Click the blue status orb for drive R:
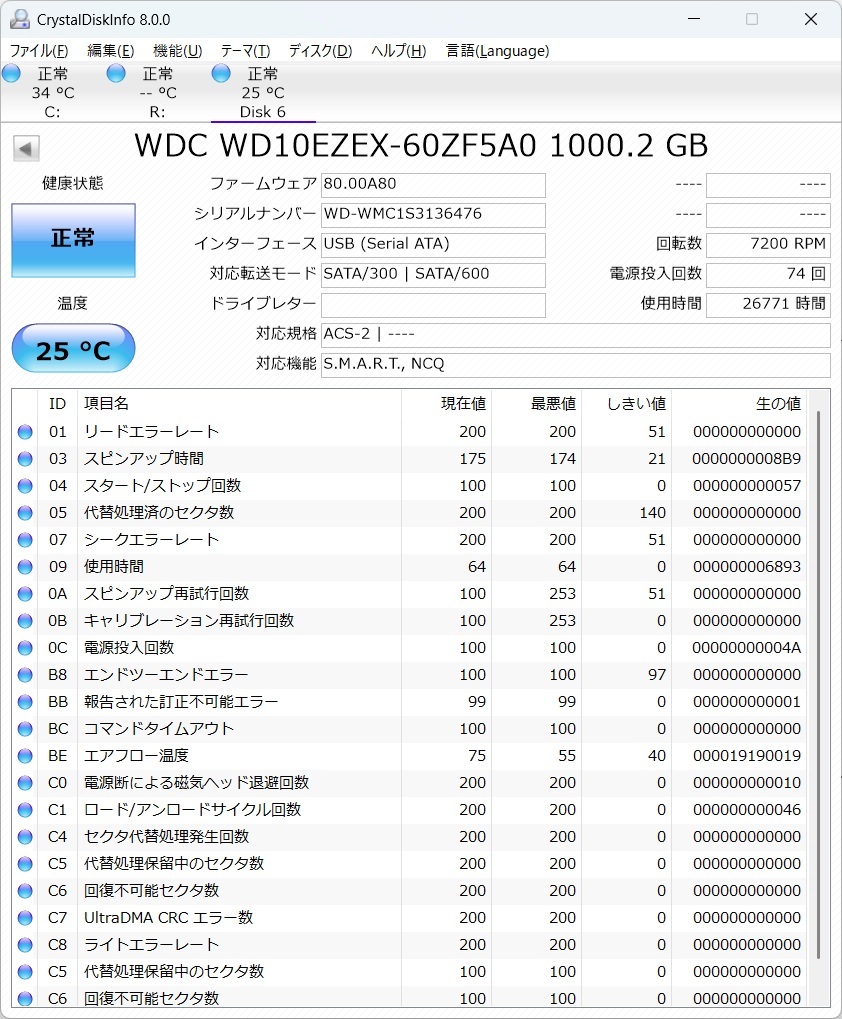The image size is (842, 1019). click(116, 73)
